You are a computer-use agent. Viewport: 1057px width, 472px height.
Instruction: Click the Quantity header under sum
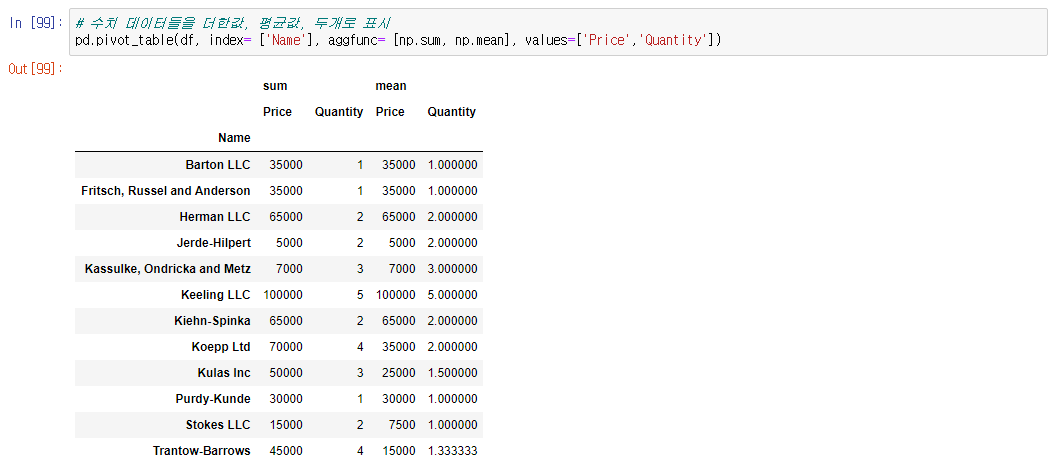(339, 112)
